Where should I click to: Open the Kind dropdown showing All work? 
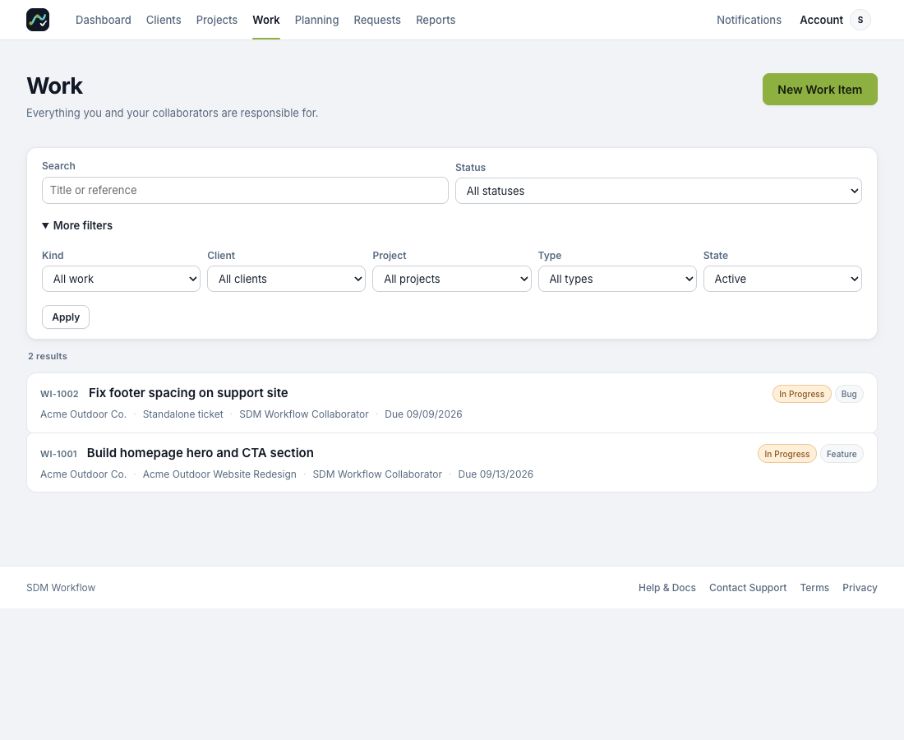click(x=121, y=279)
